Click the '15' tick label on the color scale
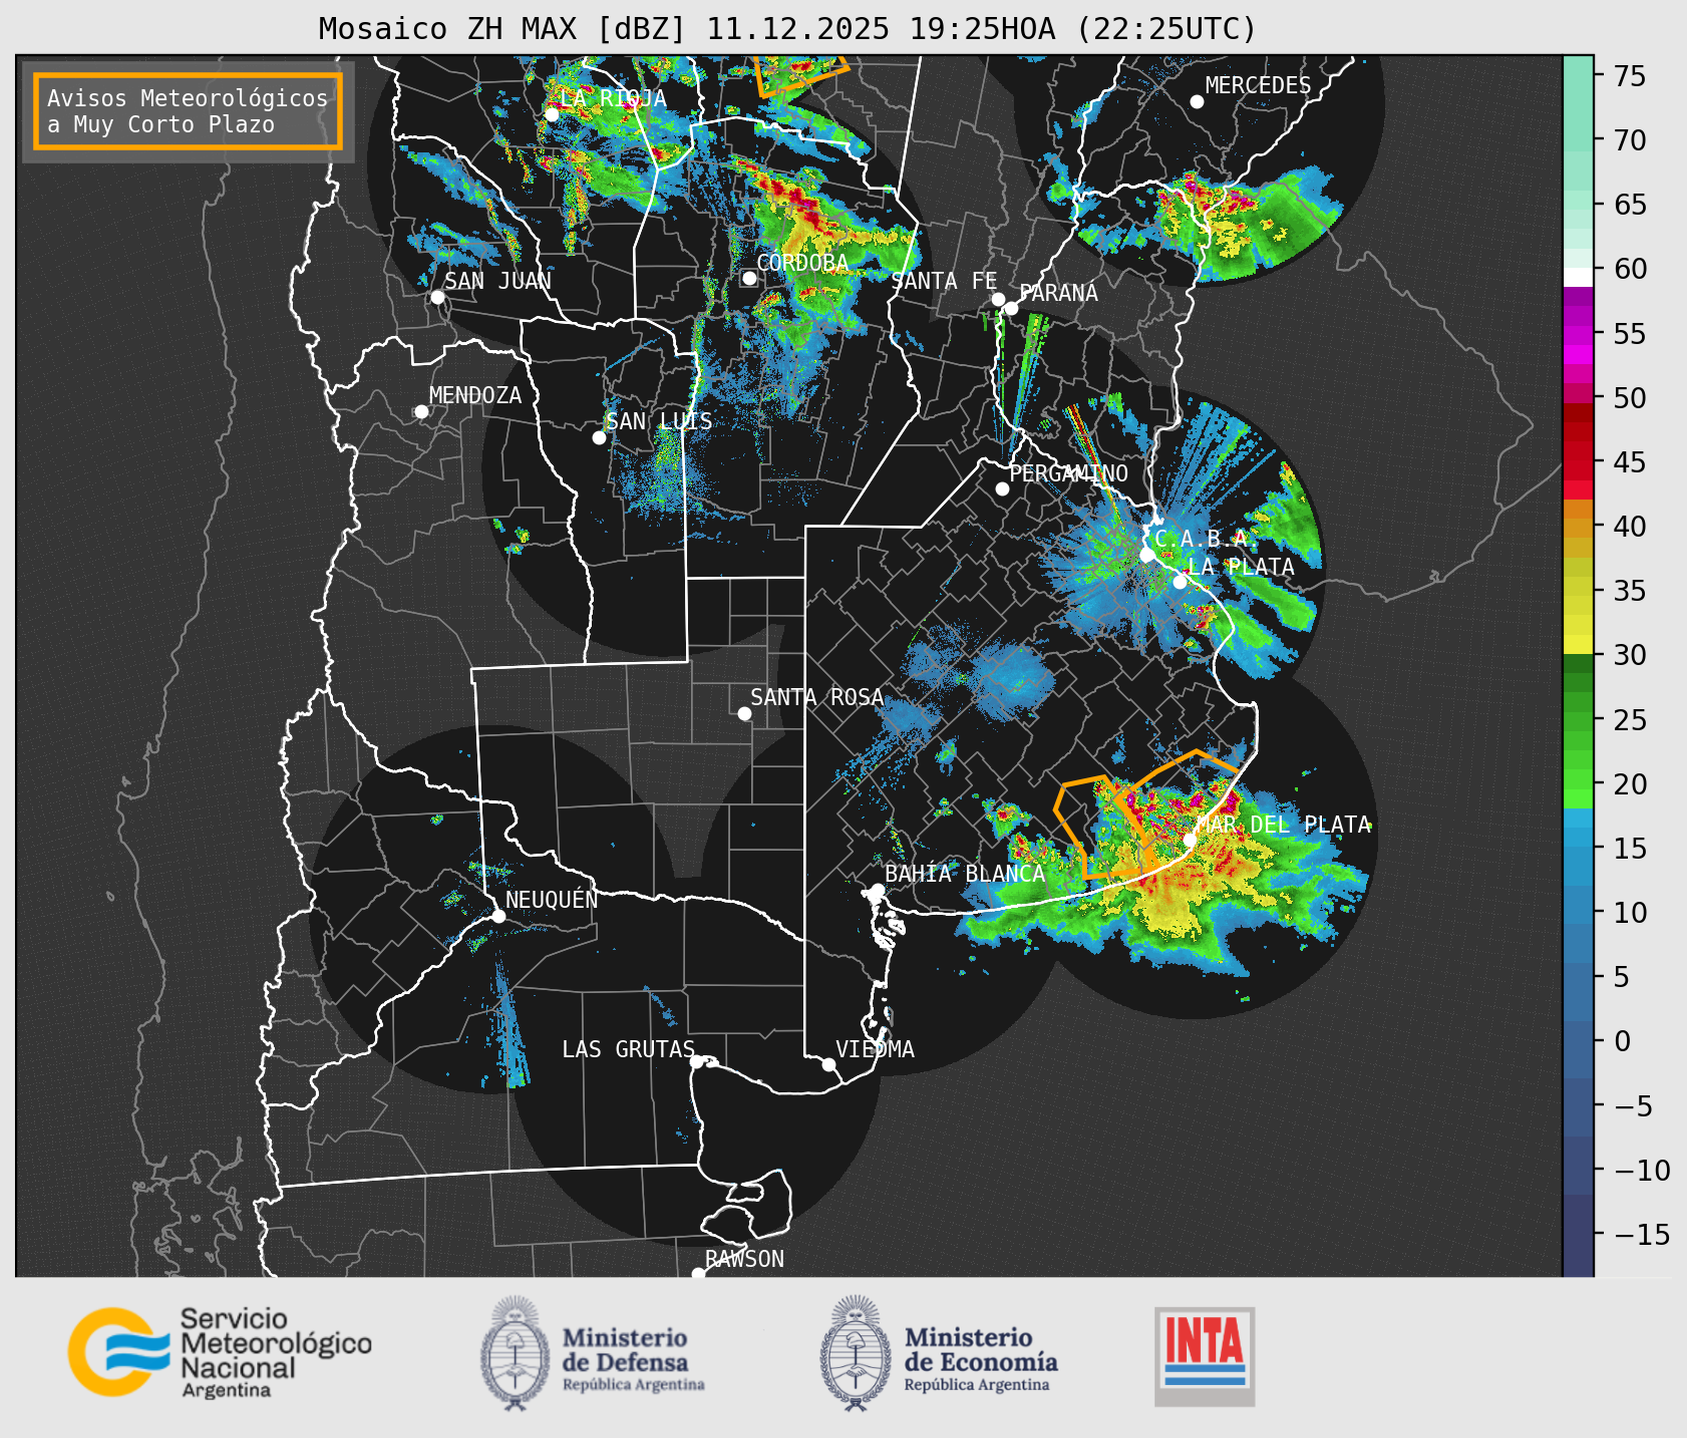1687x1438 pixels. [x=1629, y=849]
